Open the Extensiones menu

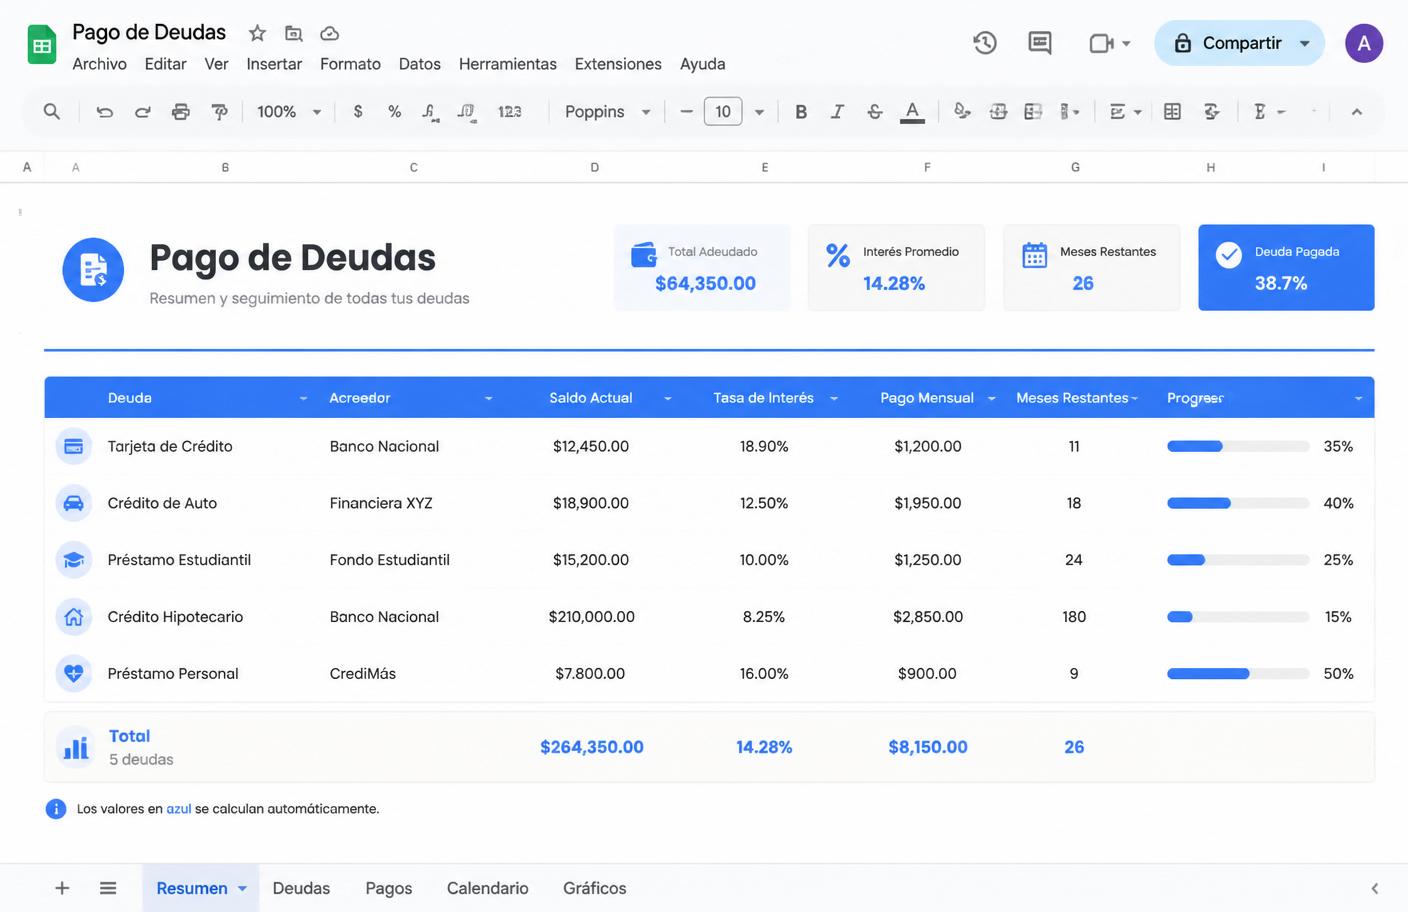click(618, 64)
